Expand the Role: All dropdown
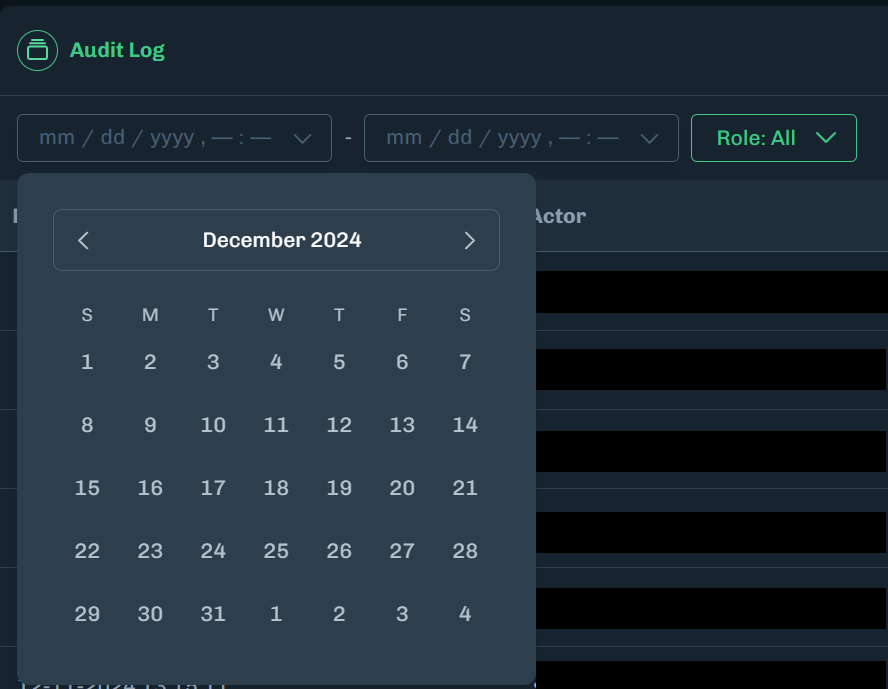Image resolution: width=888 pixels, height=689 pixels. (x=774, y=138)
